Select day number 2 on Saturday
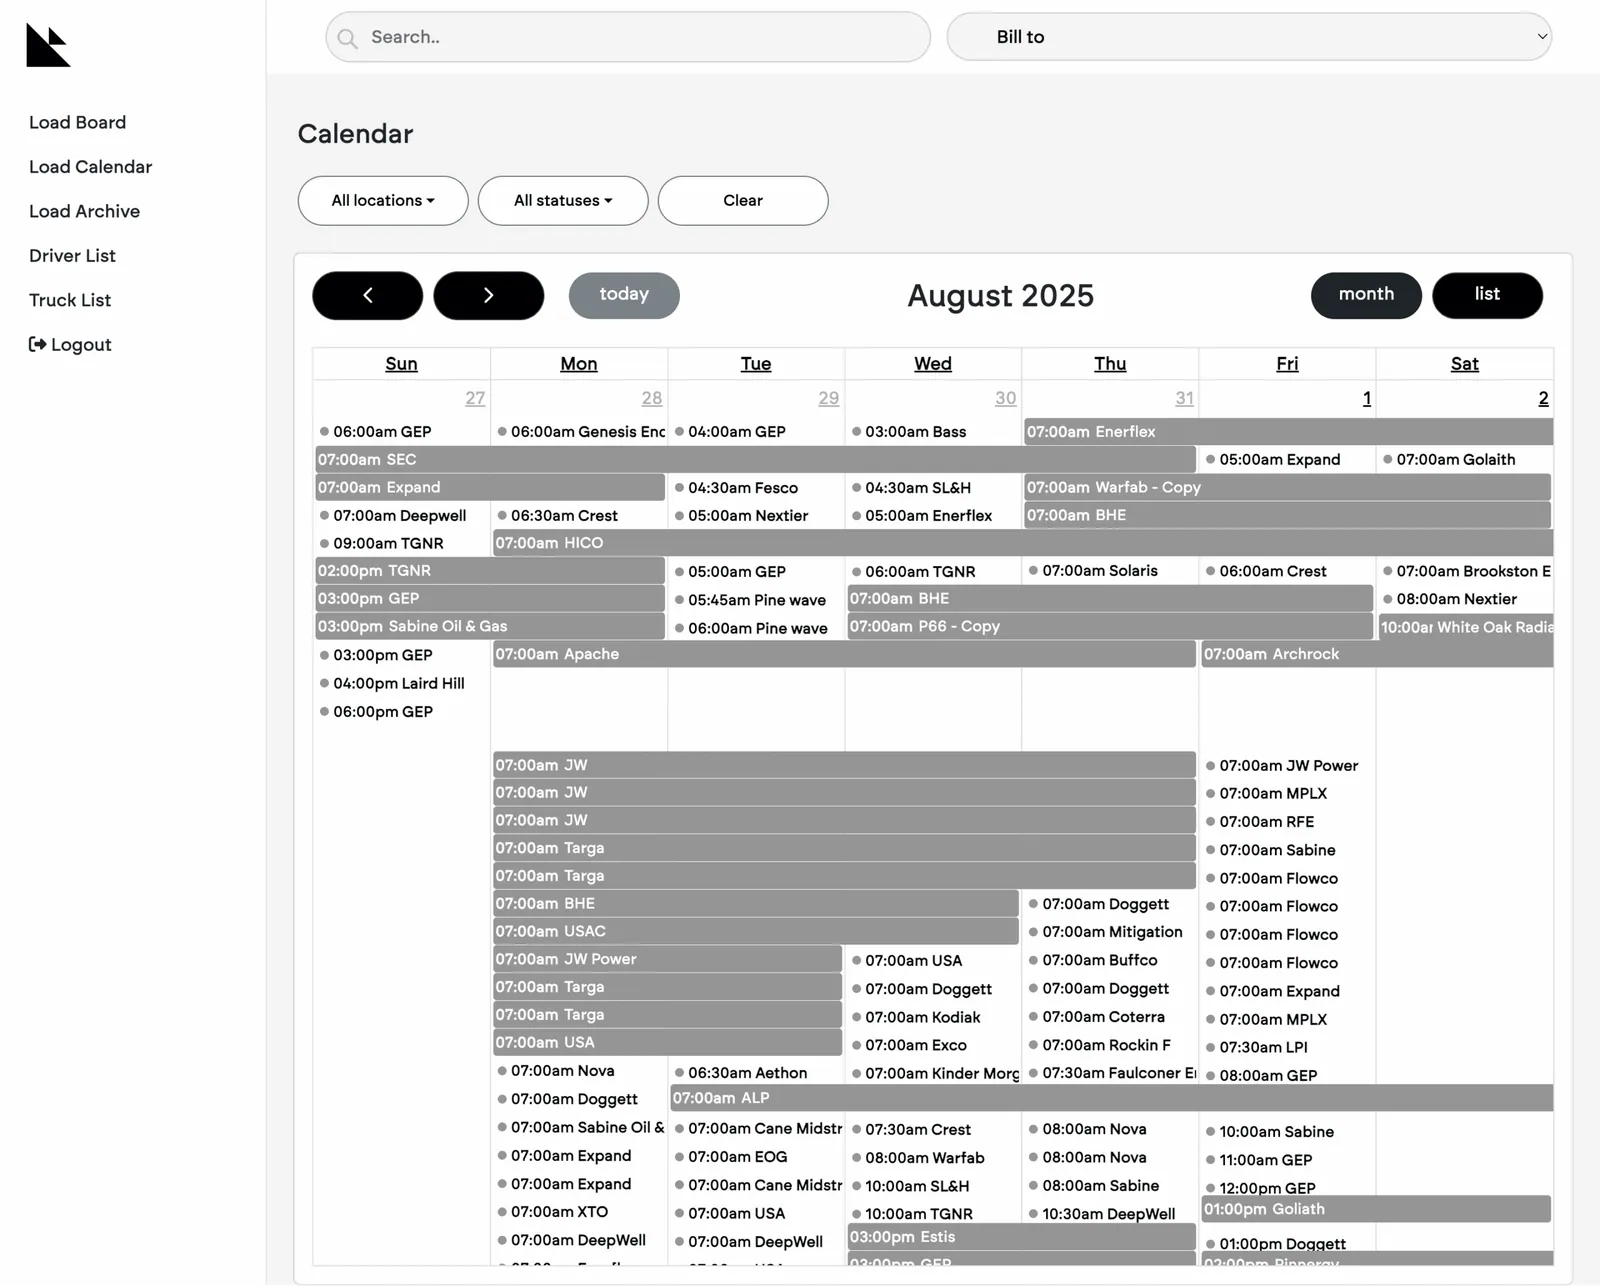 (x=1544, y=399)
